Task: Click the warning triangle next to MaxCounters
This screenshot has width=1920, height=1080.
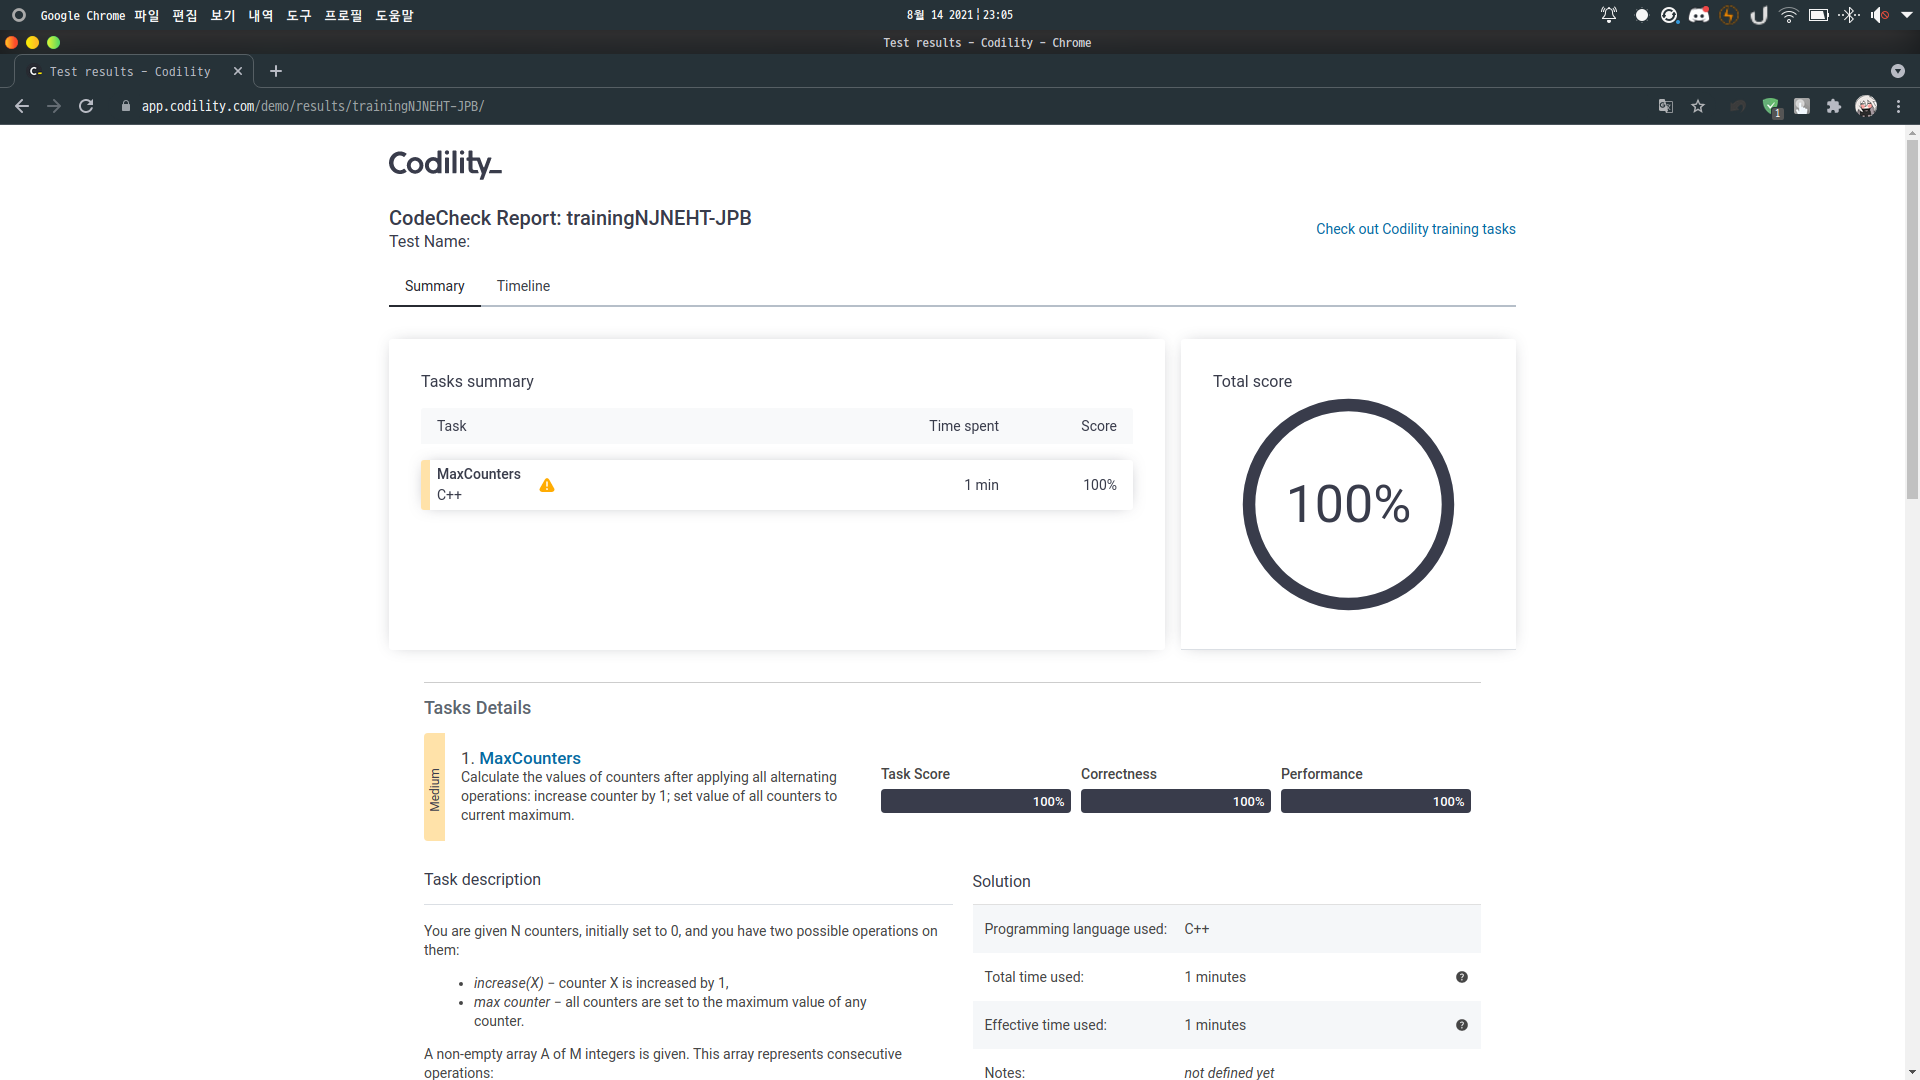Action: (x=547, y=485)
